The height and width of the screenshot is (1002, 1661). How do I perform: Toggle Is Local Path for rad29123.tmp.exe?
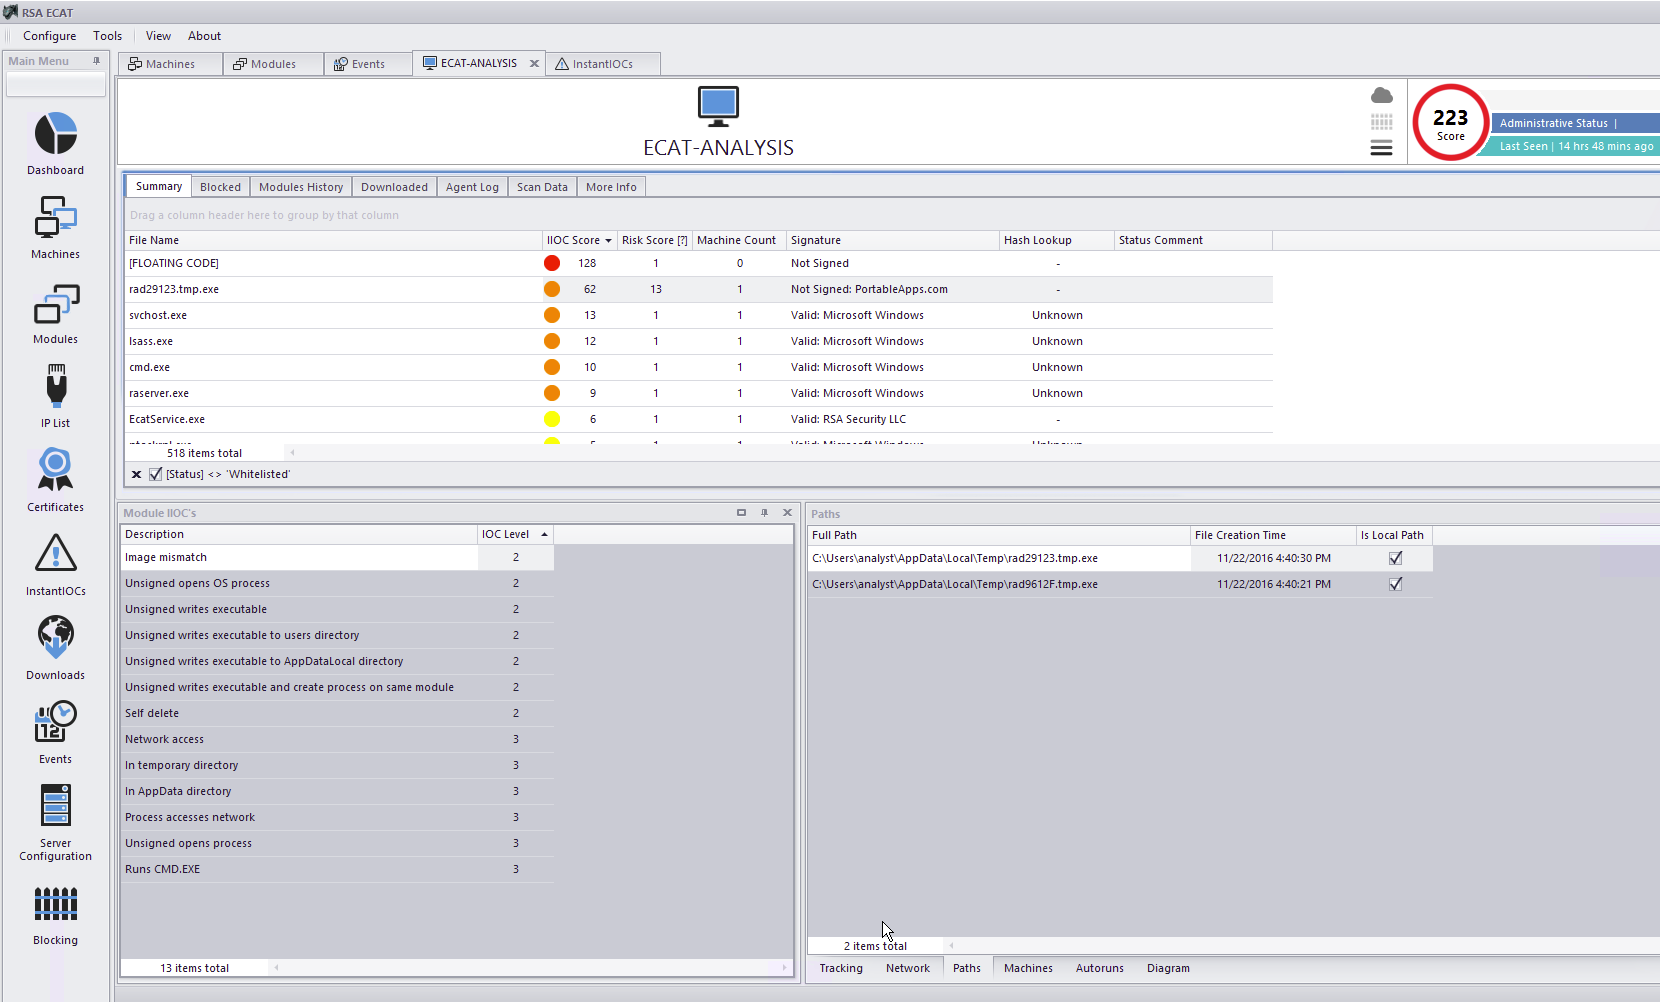point(1395,558)
